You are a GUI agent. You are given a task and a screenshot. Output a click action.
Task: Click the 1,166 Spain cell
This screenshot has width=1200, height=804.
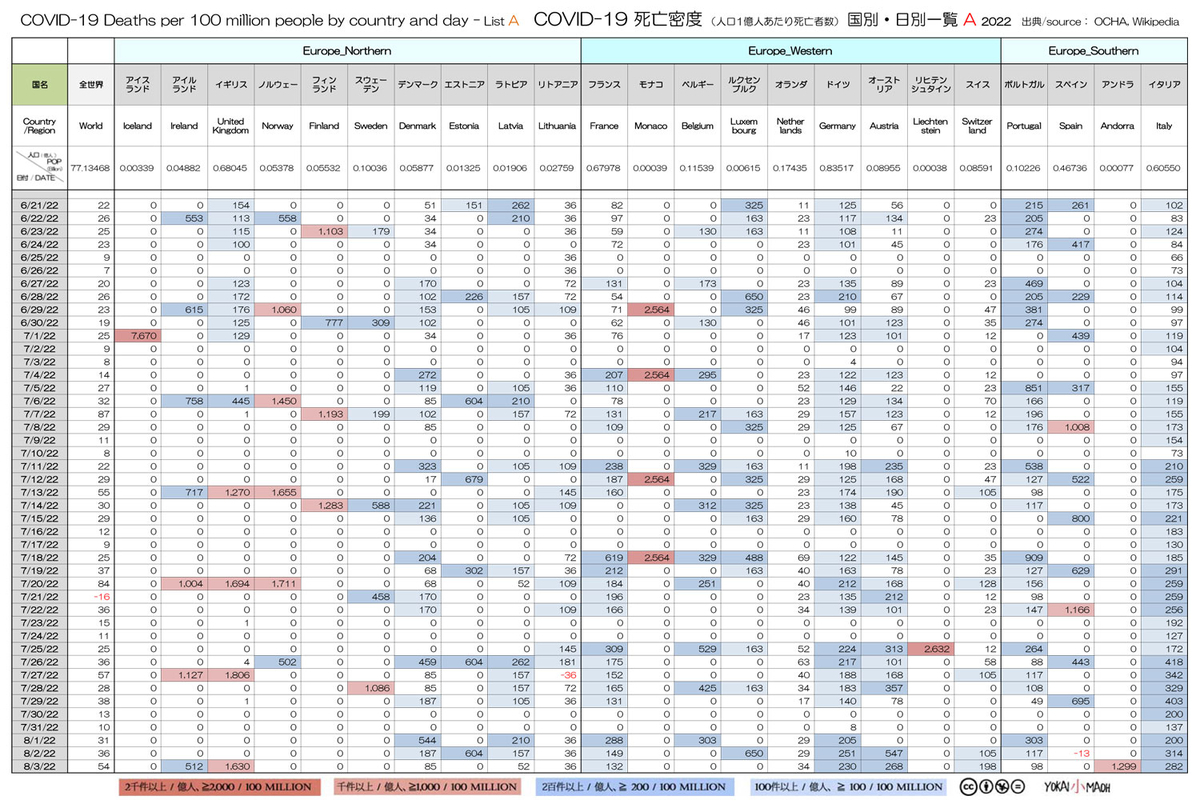click(x=1071, y=608)
